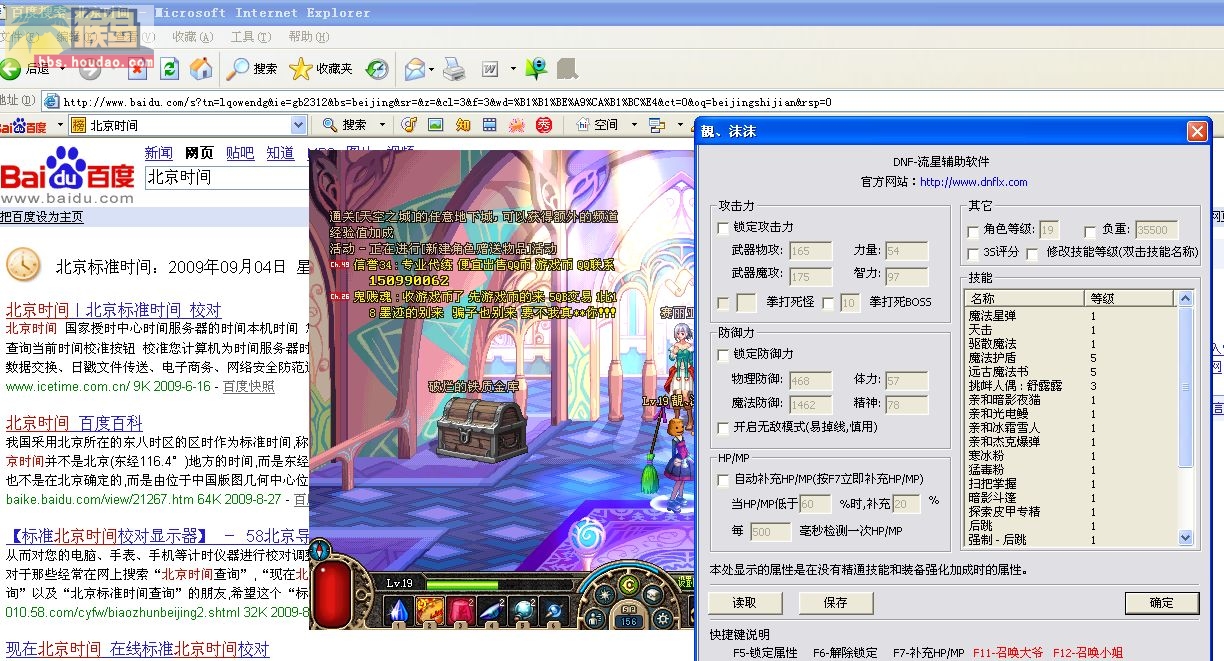Click the Baidu toolbar video film icon

489,125
